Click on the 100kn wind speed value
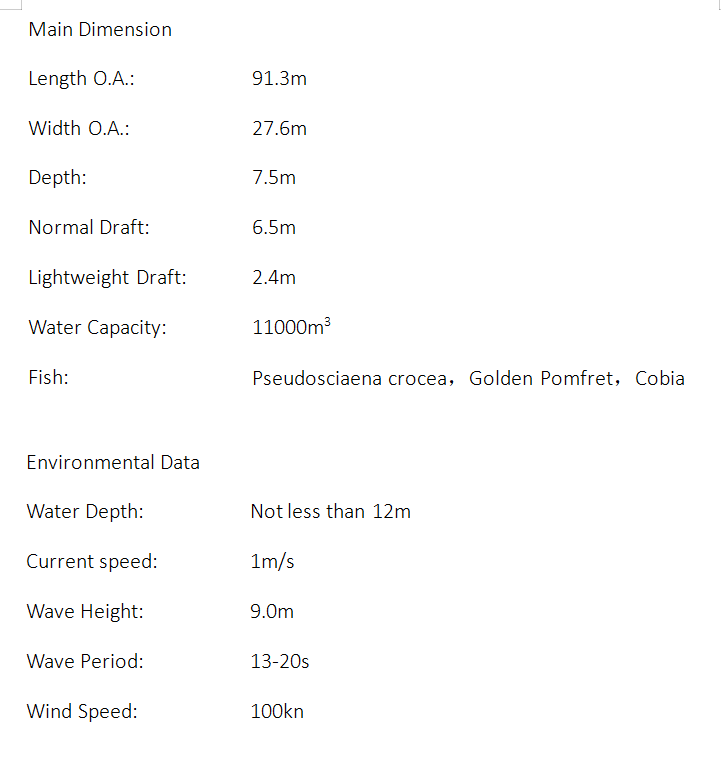 [x=277, y=712]
